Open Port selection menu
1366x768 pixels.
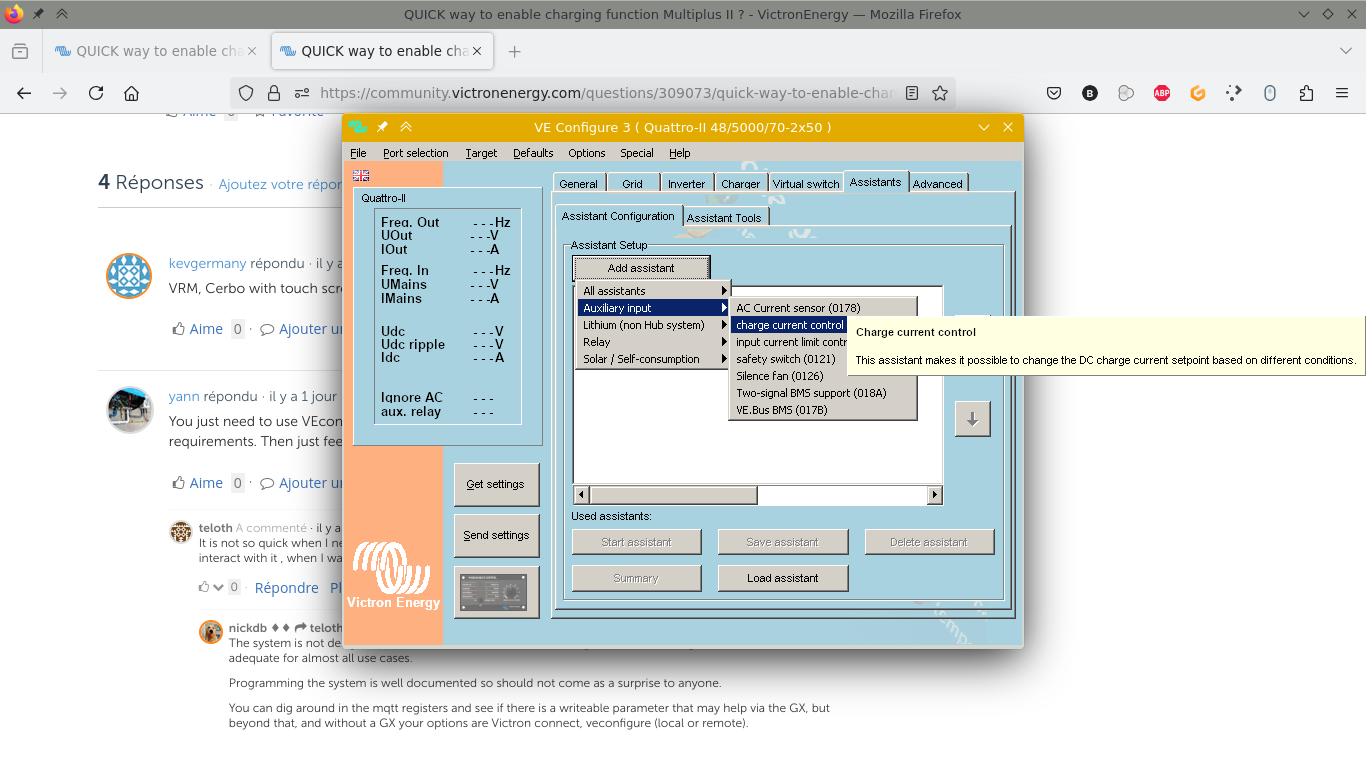tap(415, 153)
